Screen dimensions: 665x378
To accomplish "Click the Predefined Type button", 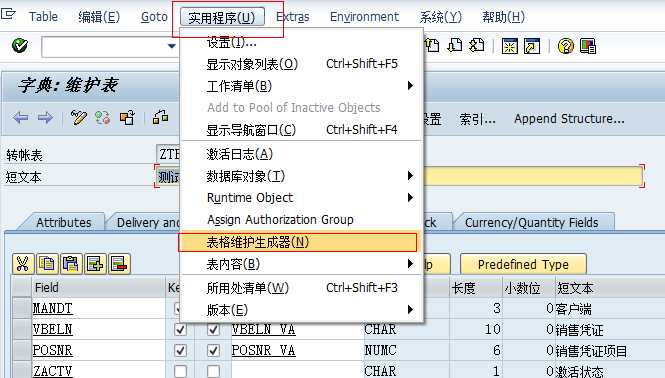I will coord(523,264).
